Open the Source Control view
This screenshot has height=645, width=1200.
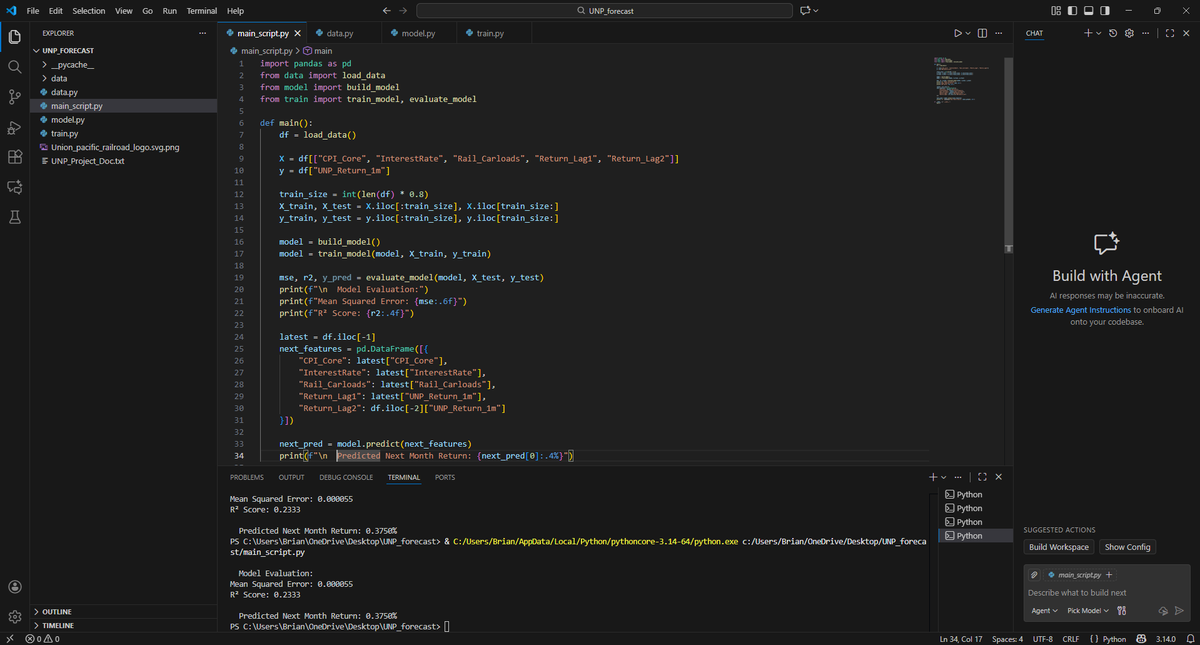click(14, 97)
